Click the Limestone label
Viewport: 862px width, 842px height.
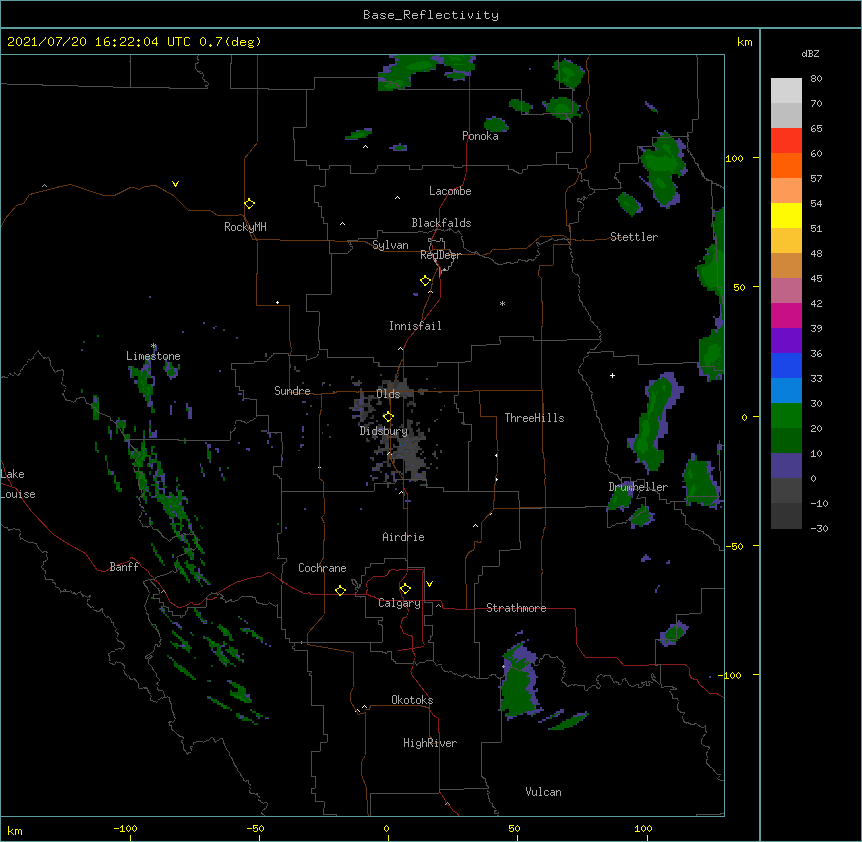(x=153, y=356)
